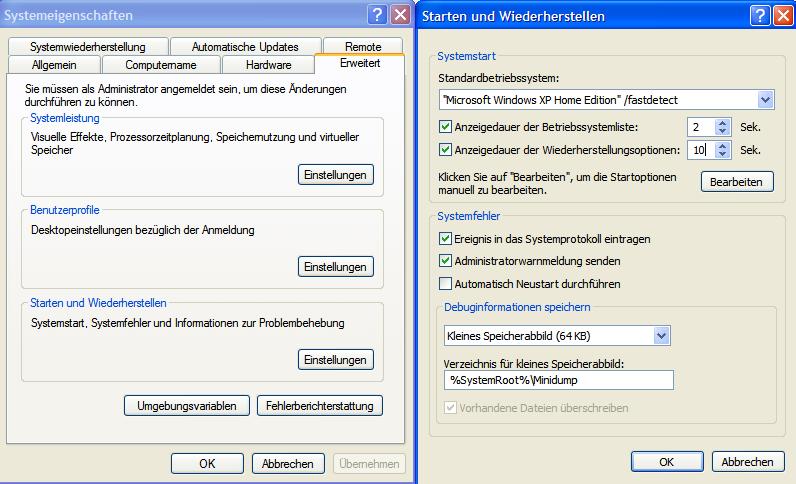Toggle Anzeigedauer der Wiederherstellungsoptionen checkbox
The width and height of the screenshot is (796, 484).
pos(445,150)
